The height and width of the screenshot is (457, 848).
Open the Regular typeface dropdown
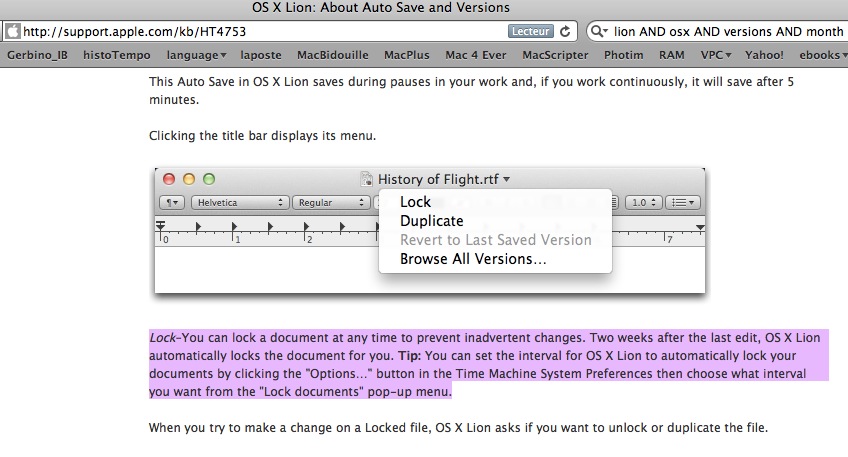pyautogui.click(x=331, y=202)
